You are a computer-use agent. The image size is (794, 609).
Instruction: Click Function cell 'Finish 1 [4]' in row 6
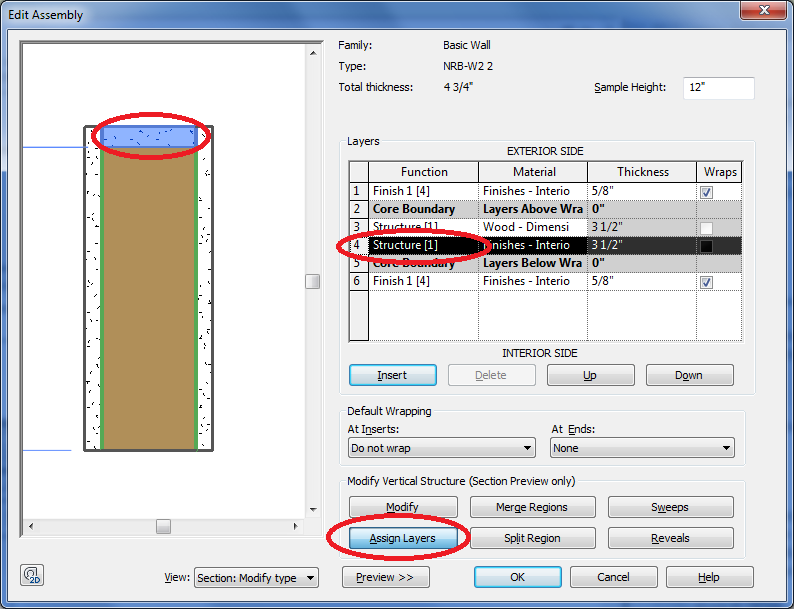click(423, 281)
